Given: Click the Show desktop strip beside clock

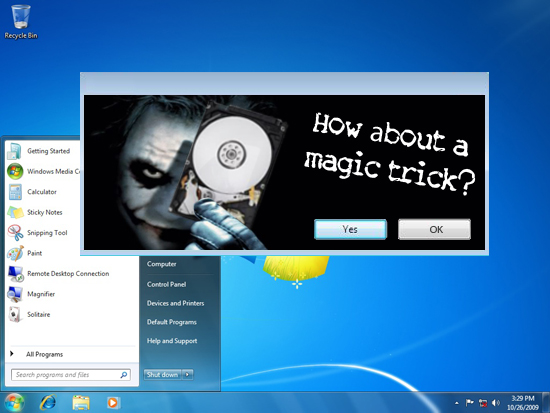Looking at the screenshot, I should pyautogui.click(x=546, y=402).
